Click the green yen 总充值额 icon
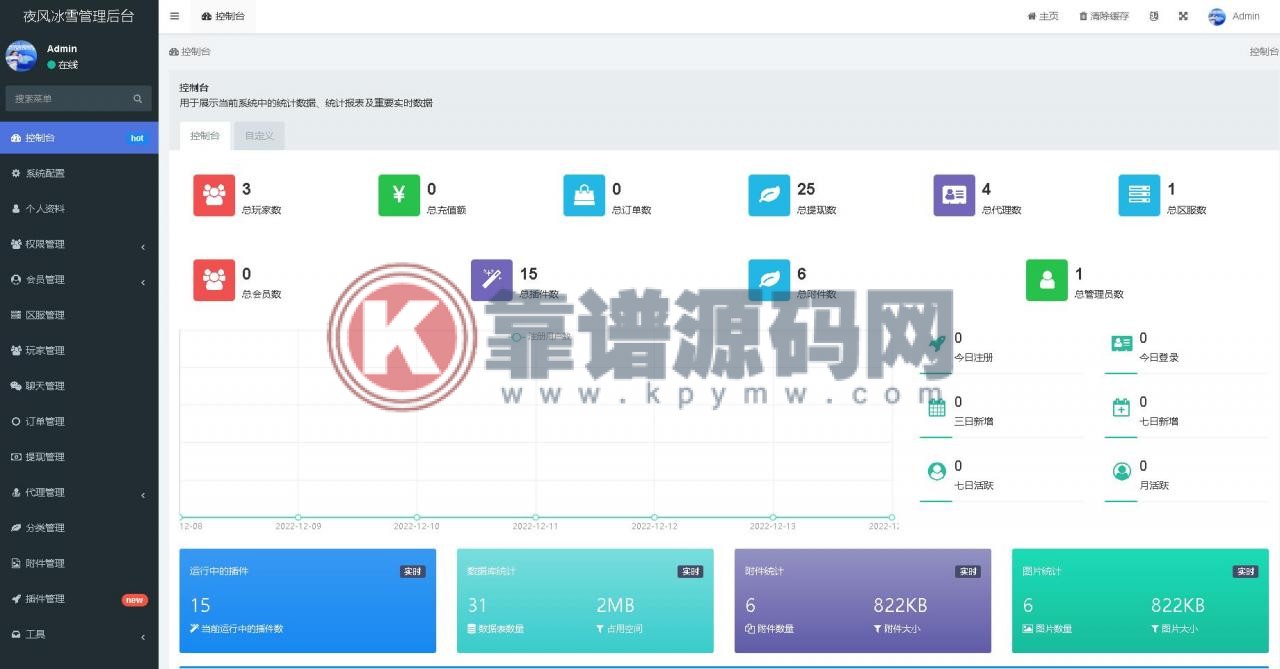The width and height of the screenshot is (1280, 669). (399, 195)
